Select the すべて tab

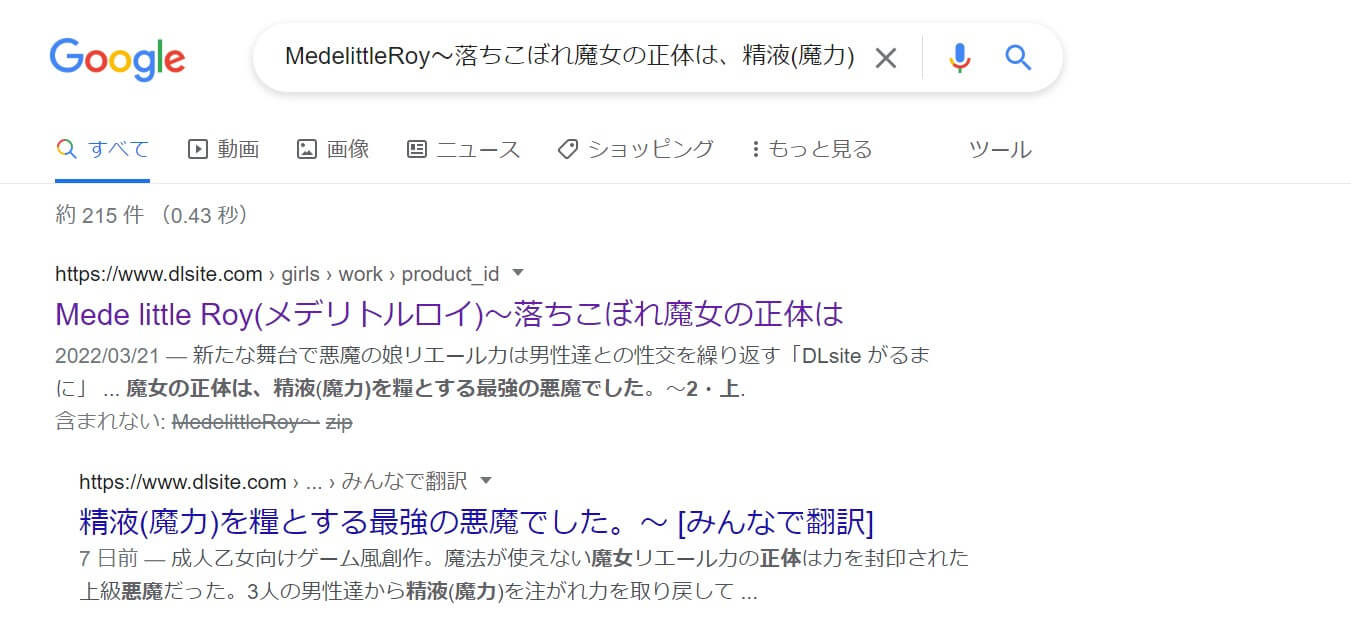(103, 150)
